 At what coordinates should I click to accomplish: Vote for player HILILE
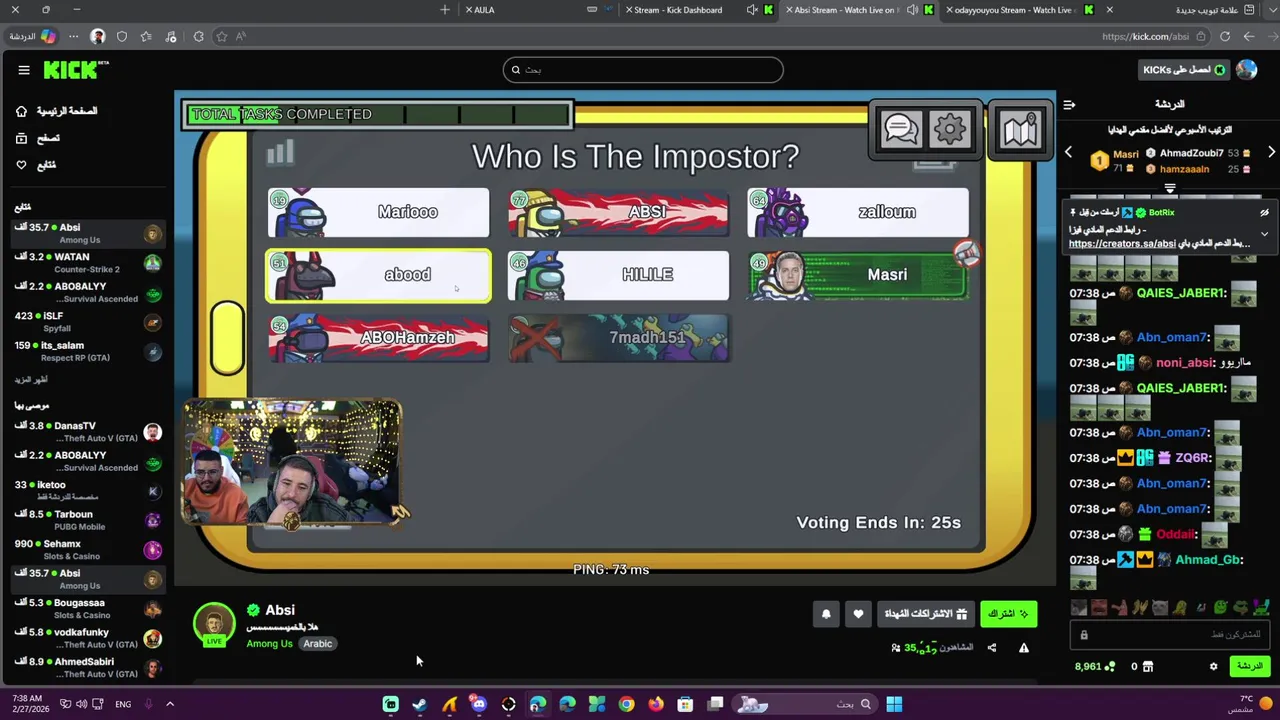pyautogui.click(x=618, y=275)
